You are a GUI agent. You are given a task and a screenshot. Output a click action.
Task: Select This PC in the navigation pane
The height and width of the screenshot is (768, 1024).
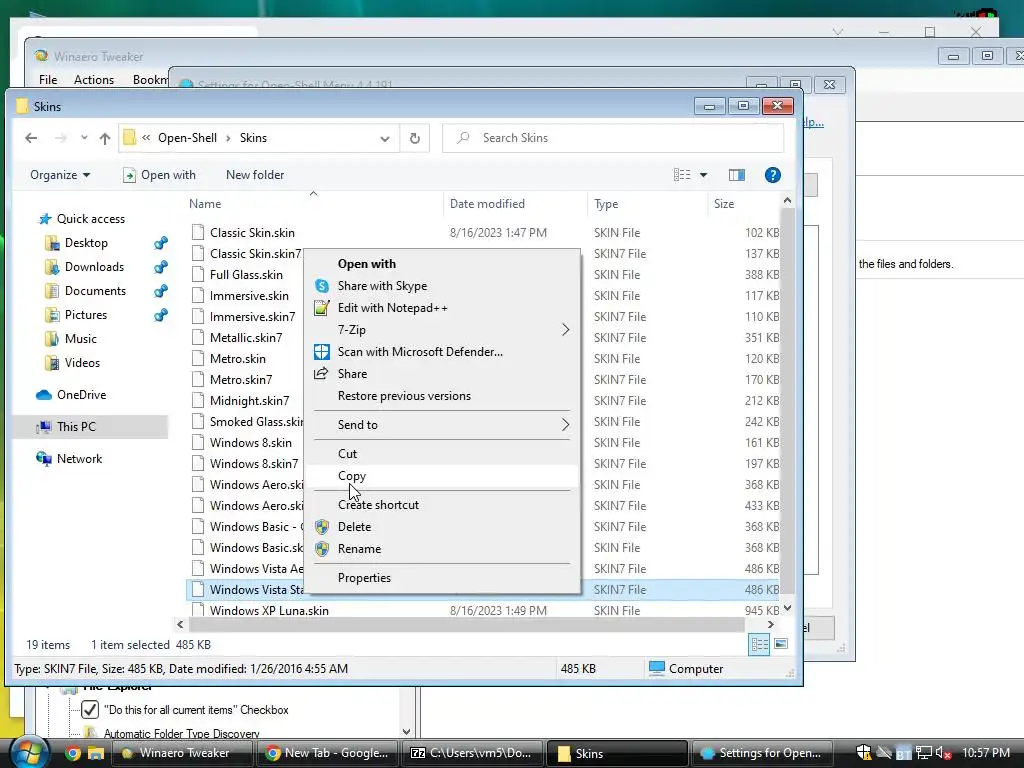tap(76, 427)
